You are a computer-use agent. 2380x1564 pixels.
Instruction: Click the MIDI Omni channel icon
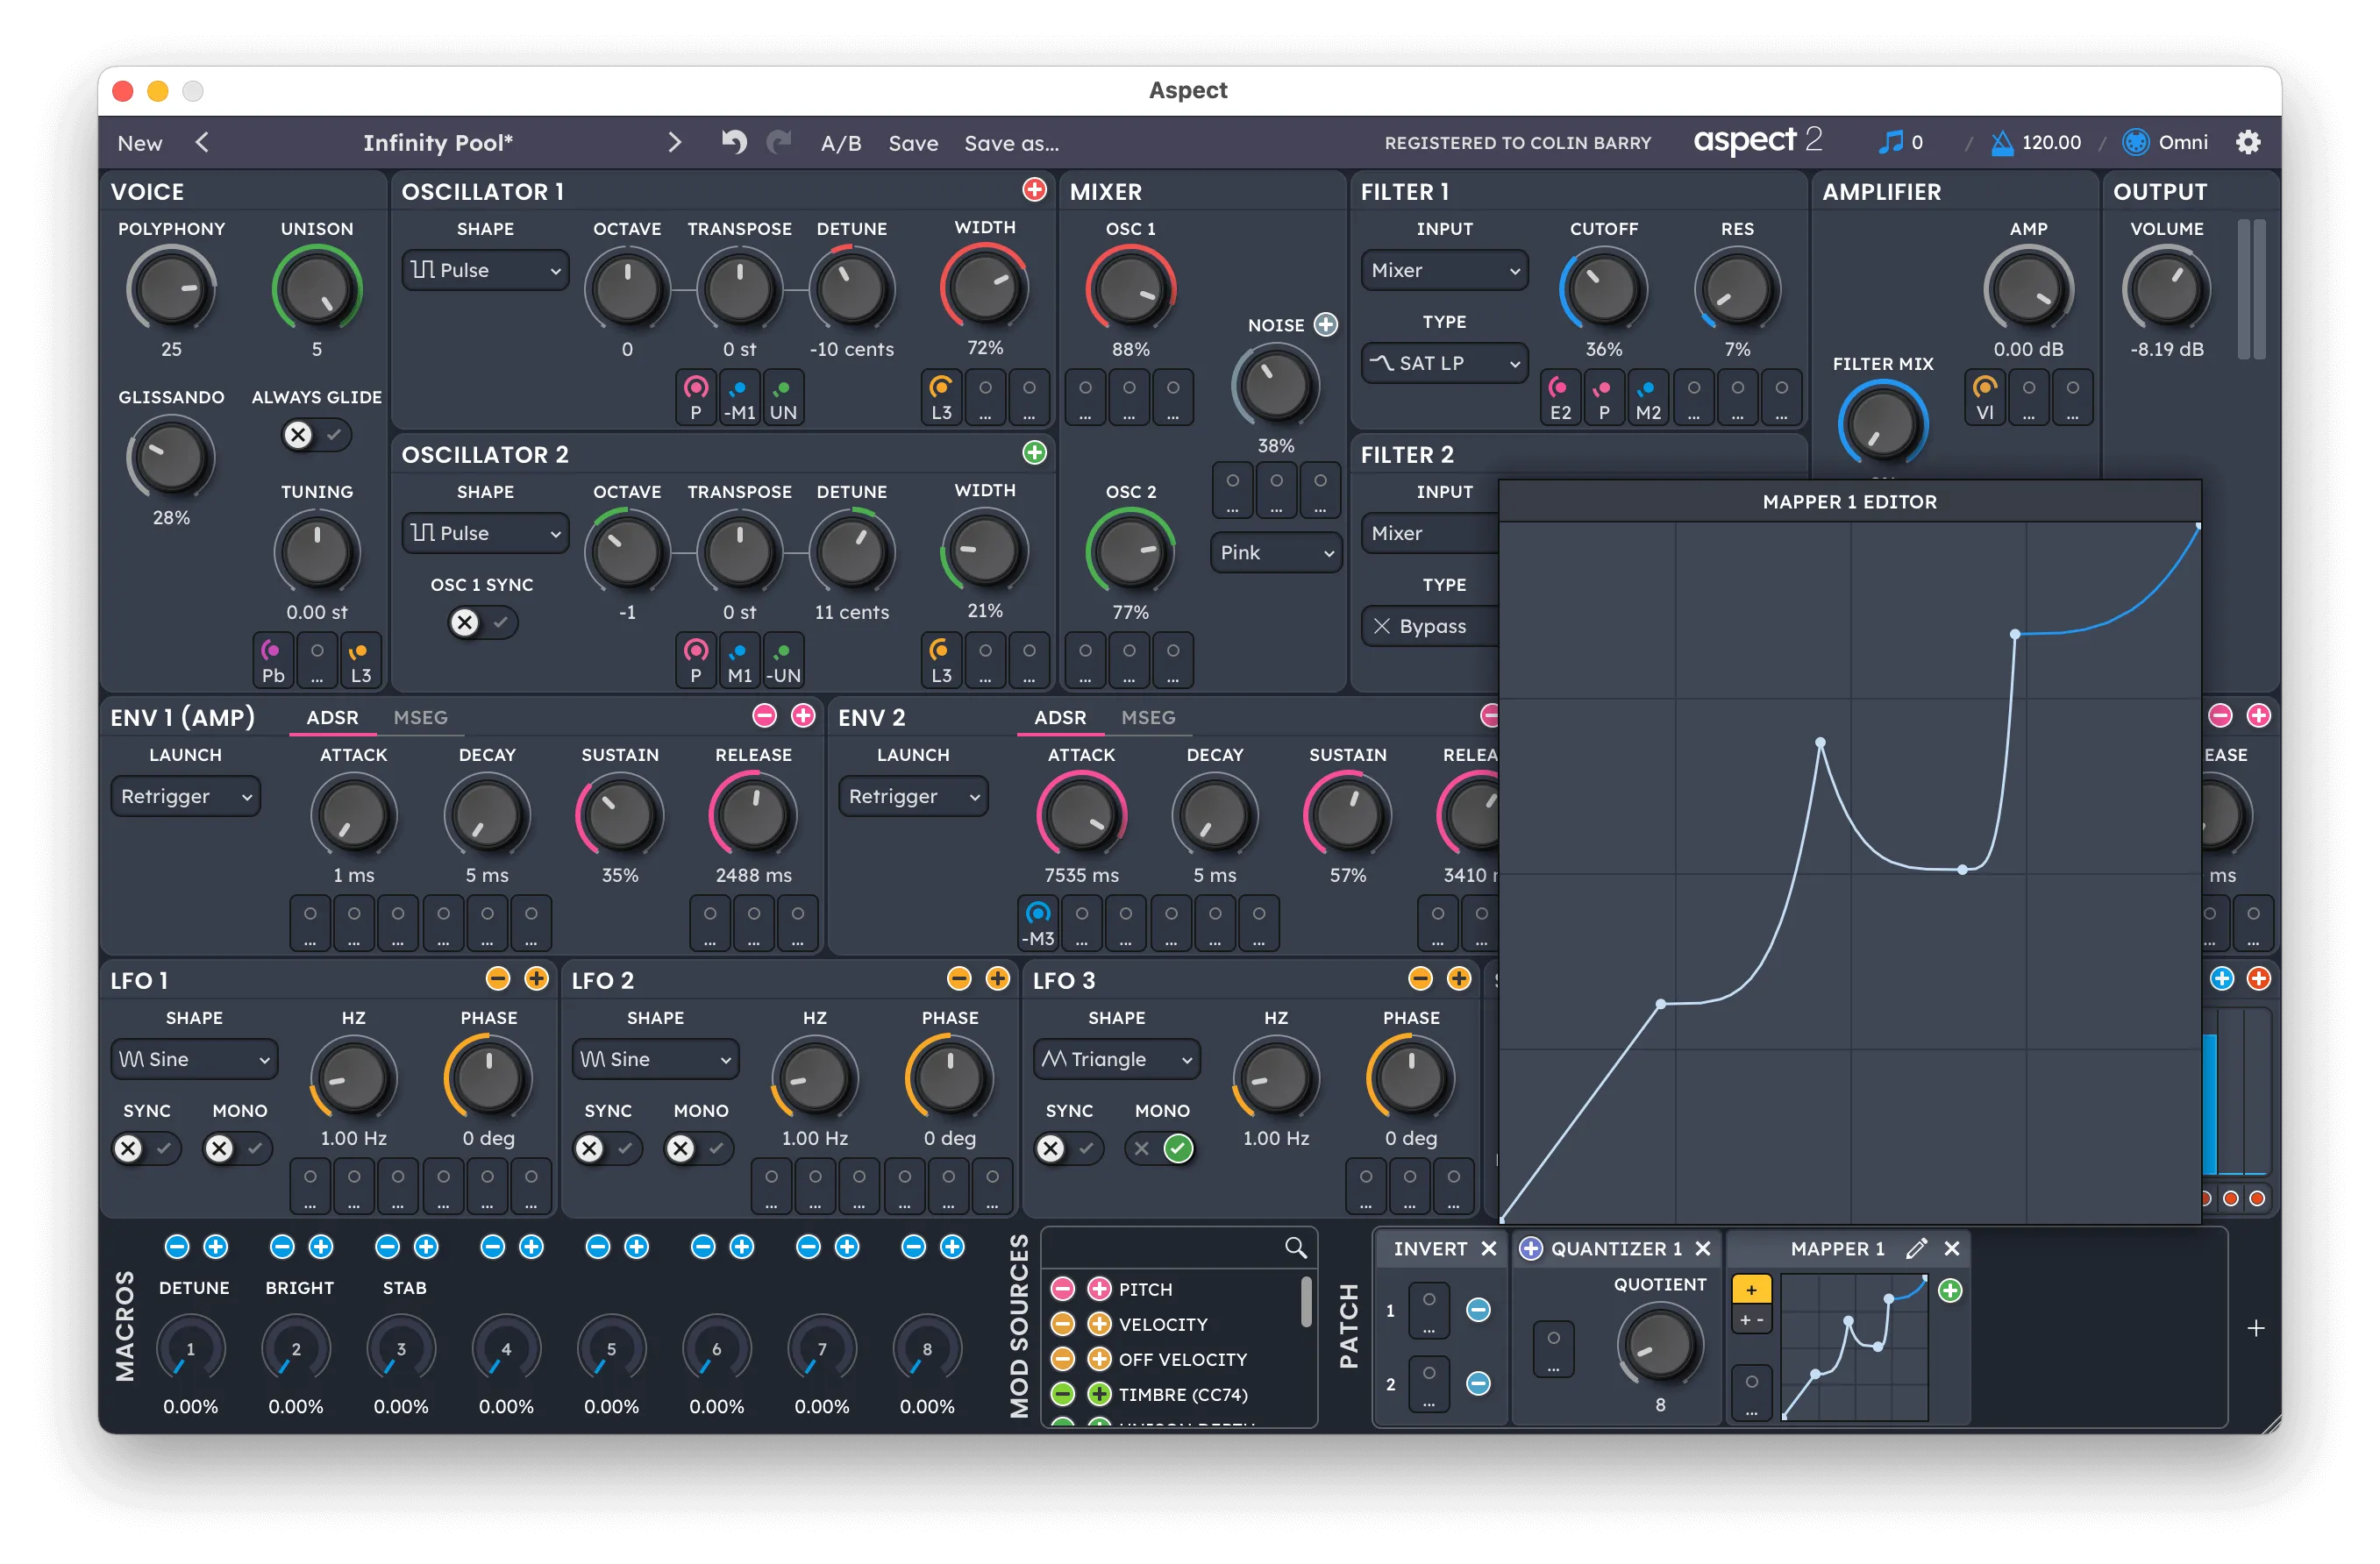click(2135, 142)
